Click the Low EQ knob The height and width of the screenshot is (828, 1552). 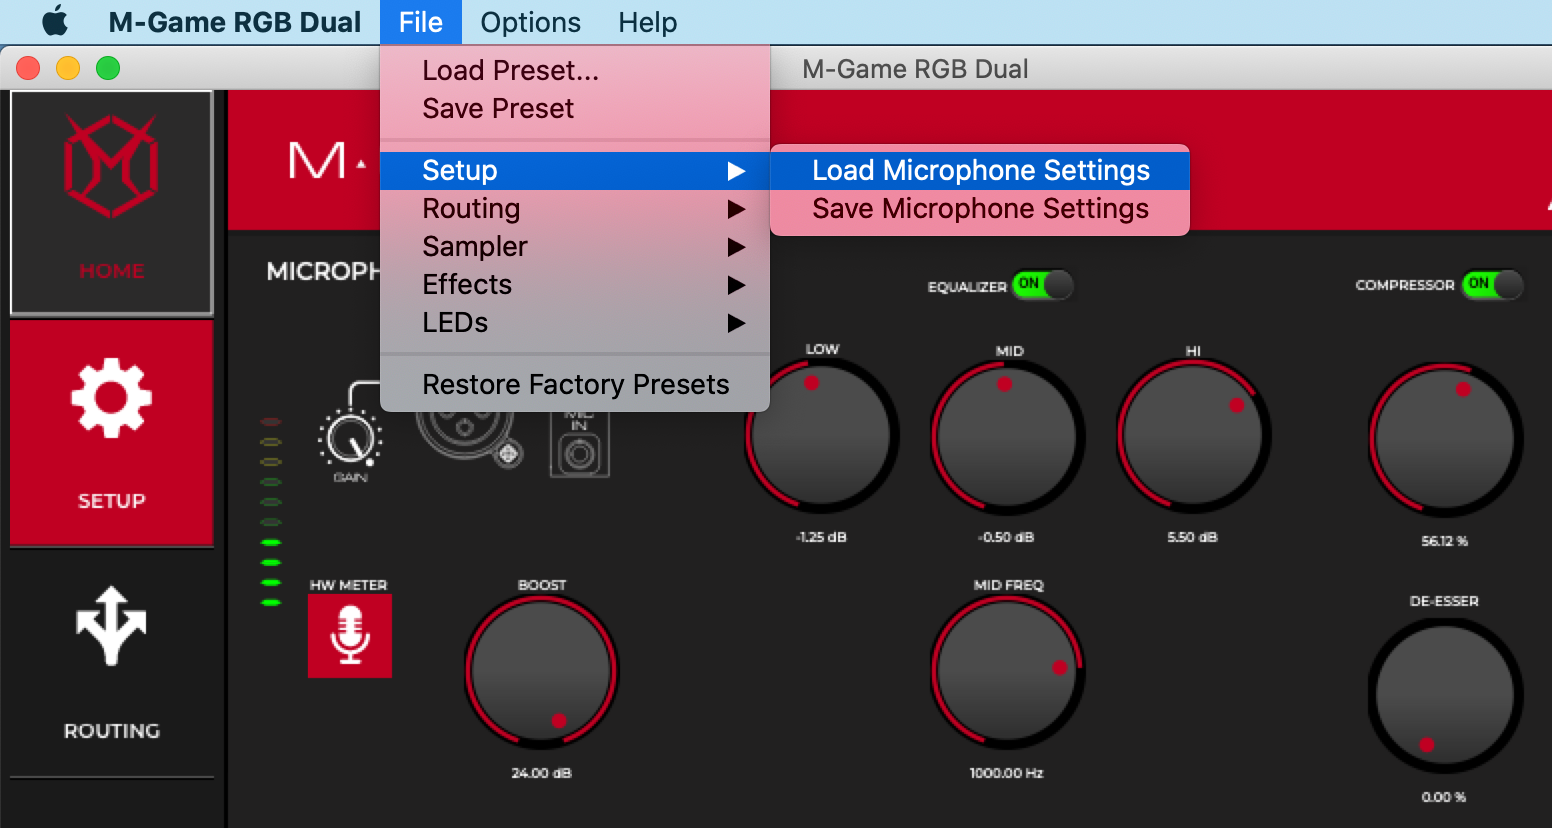click(x=822, y=436)
